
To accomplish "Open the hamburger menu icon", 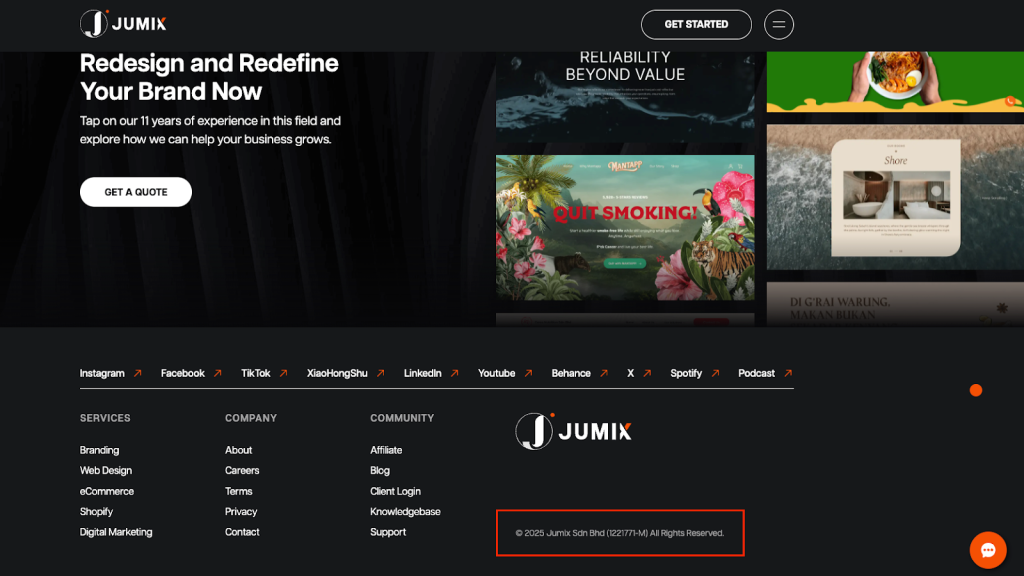I will pos(778,24).
